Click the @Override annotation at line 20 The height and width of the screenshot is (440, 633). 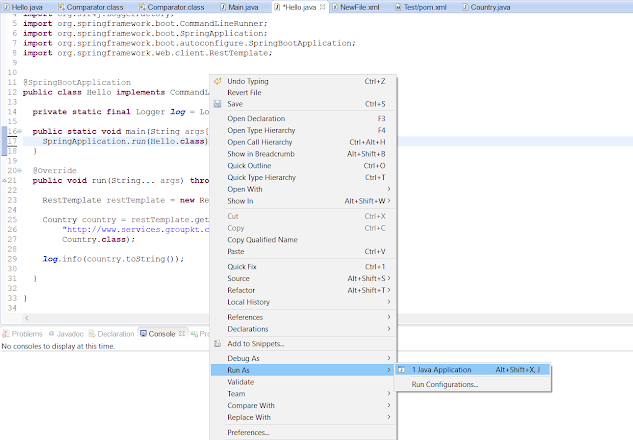coord(54,170)
